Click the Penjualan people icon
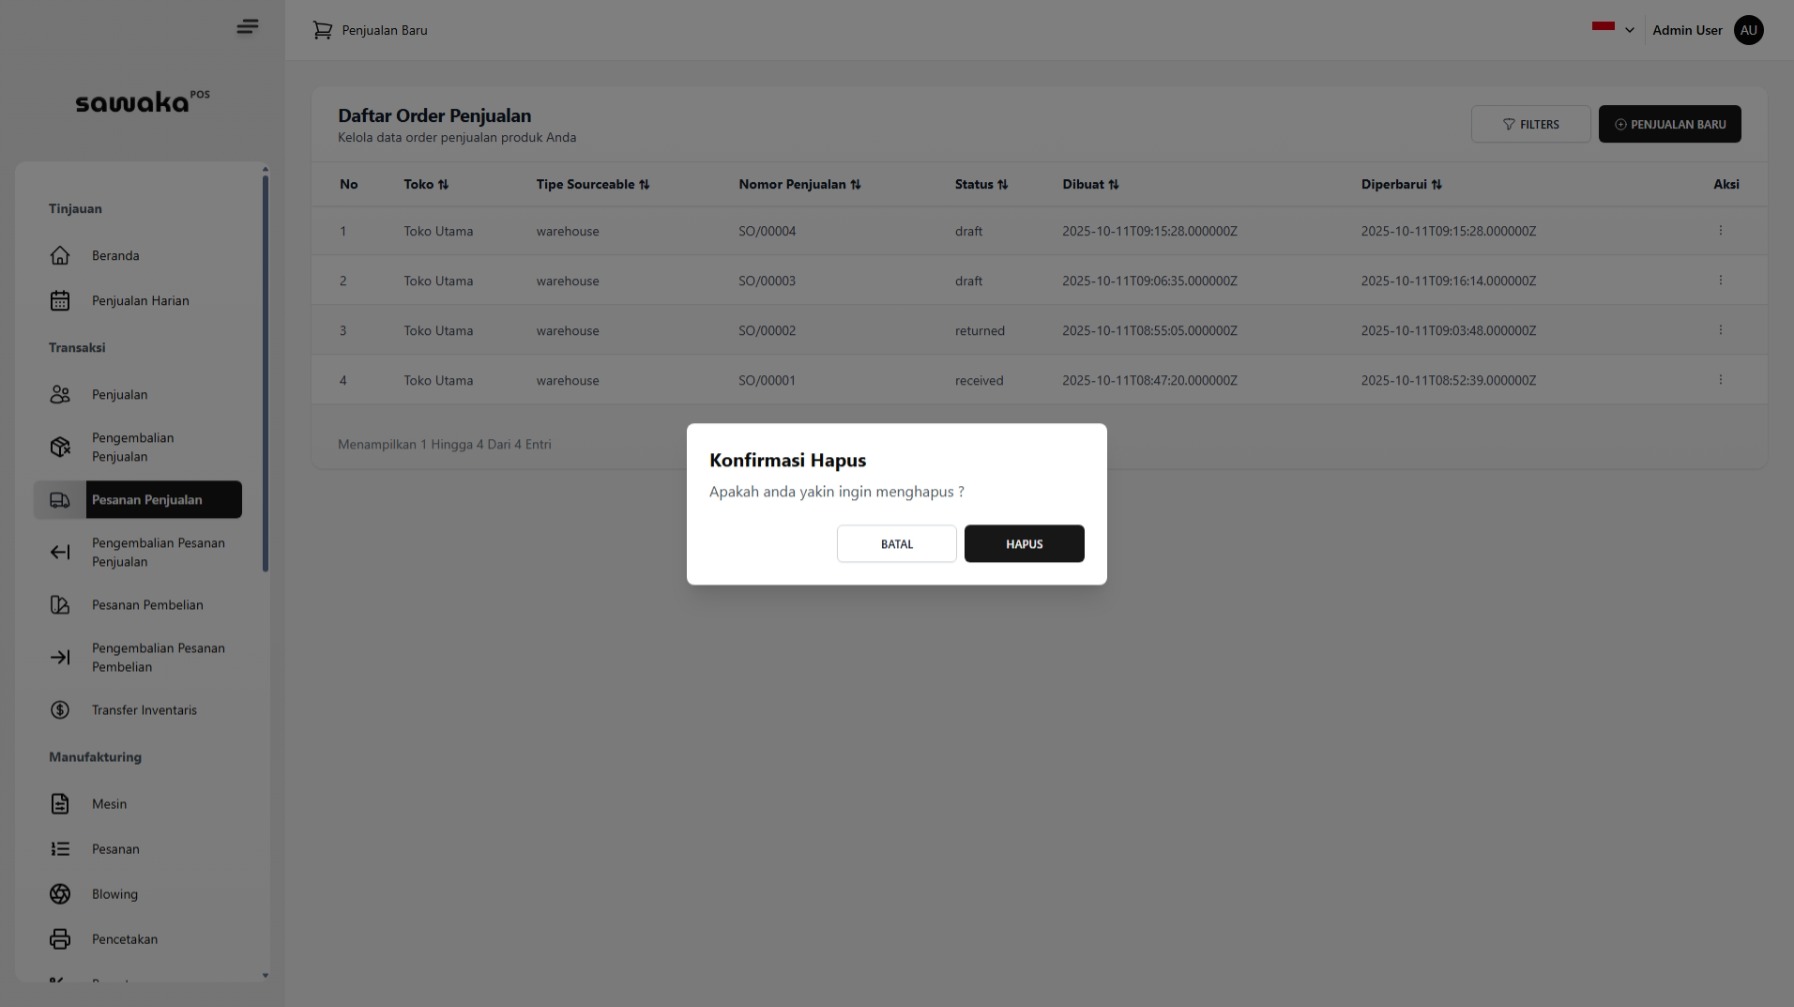Screen dimensions: 1794x1007 pyautogui.click(x=60, y=395)
